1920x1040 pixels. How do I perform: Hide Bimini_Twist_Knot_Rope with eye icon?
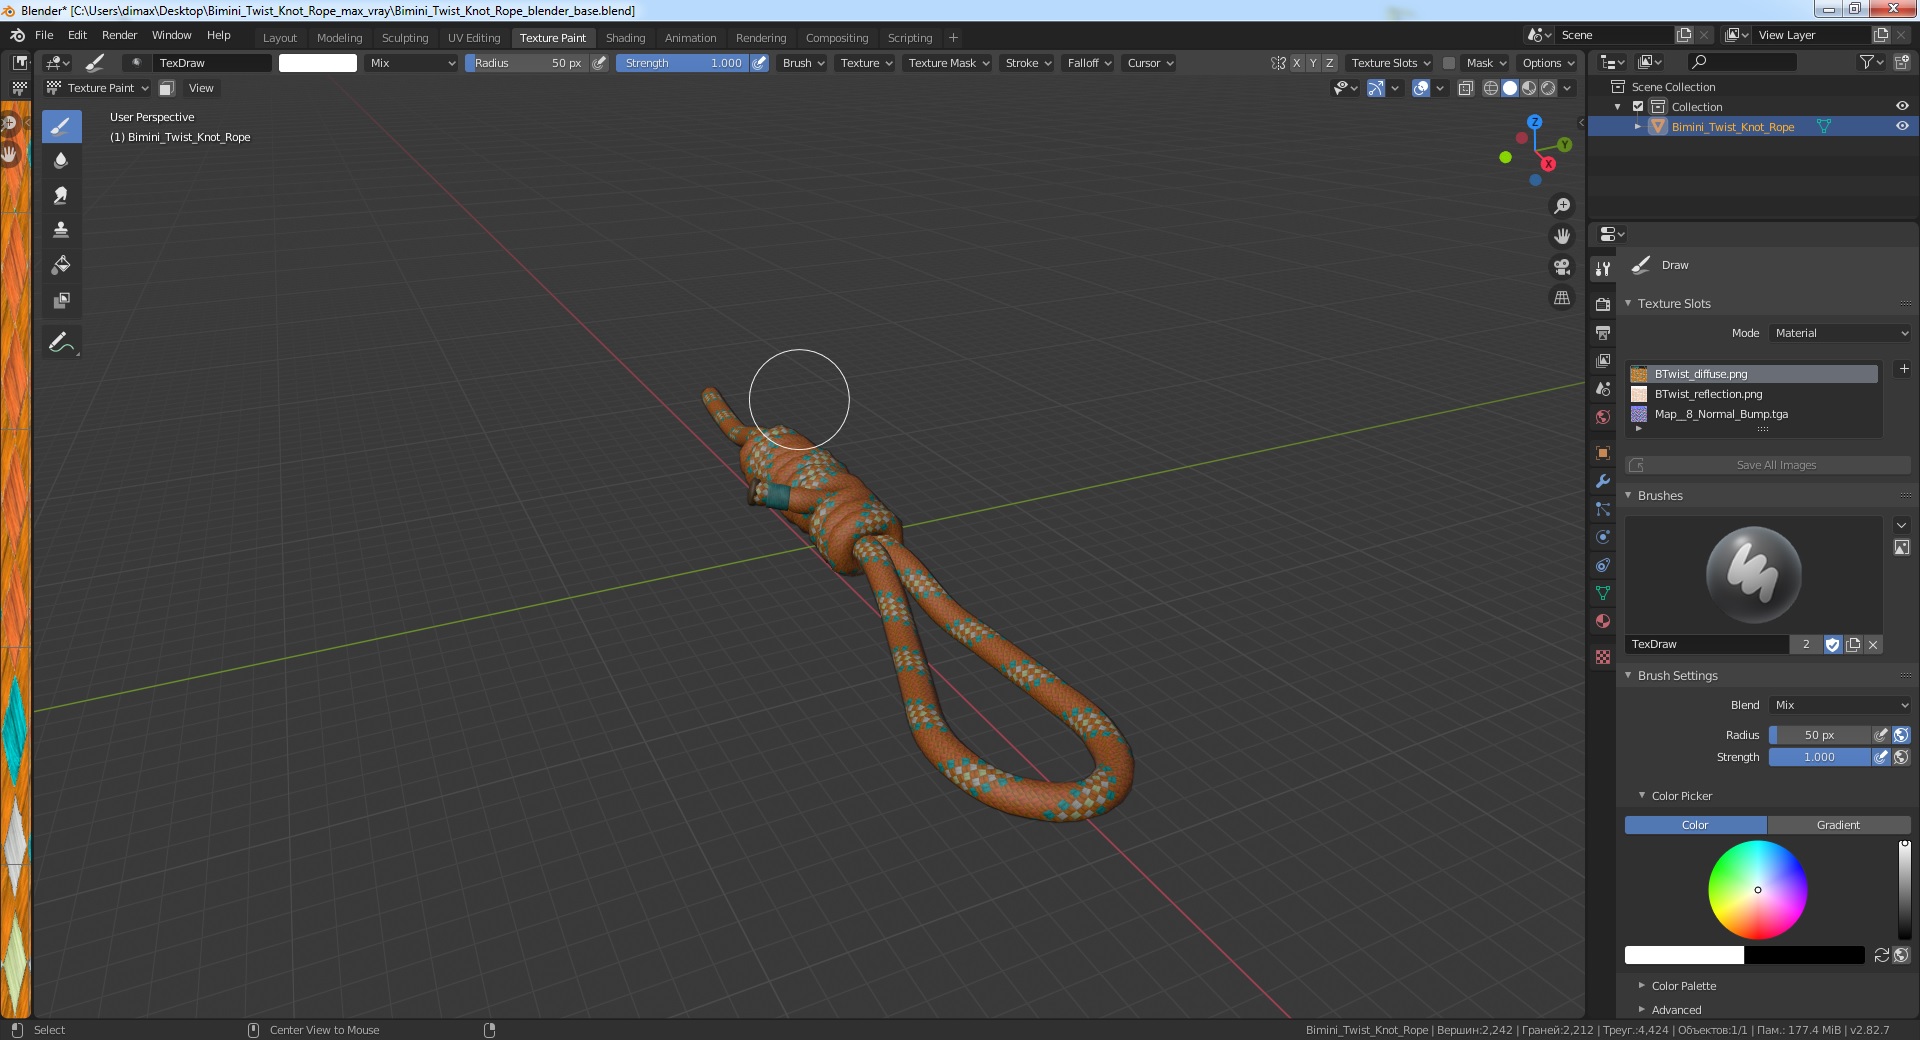(x=1902, y=126)
